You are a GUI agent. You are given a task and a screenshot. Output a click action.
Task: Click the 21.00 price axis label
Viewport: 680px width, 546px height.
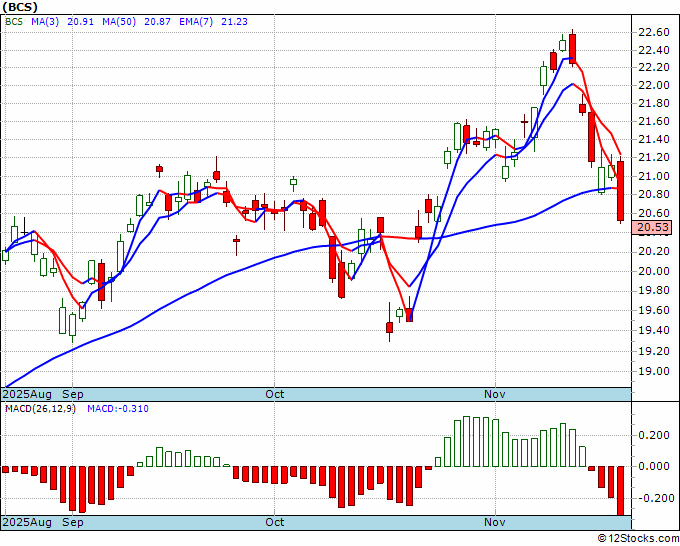point(654,176)
